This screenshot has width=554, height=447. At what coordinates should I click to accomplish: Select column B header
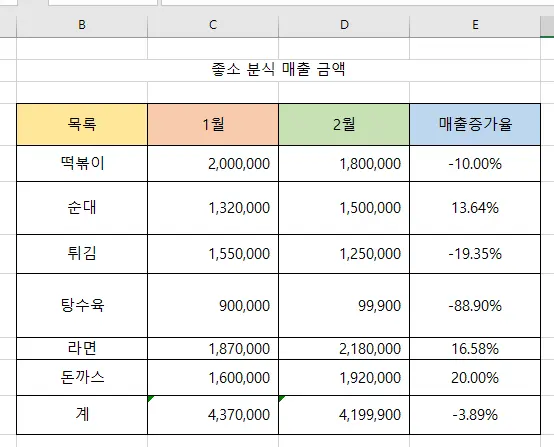click(x=82, y=25)
